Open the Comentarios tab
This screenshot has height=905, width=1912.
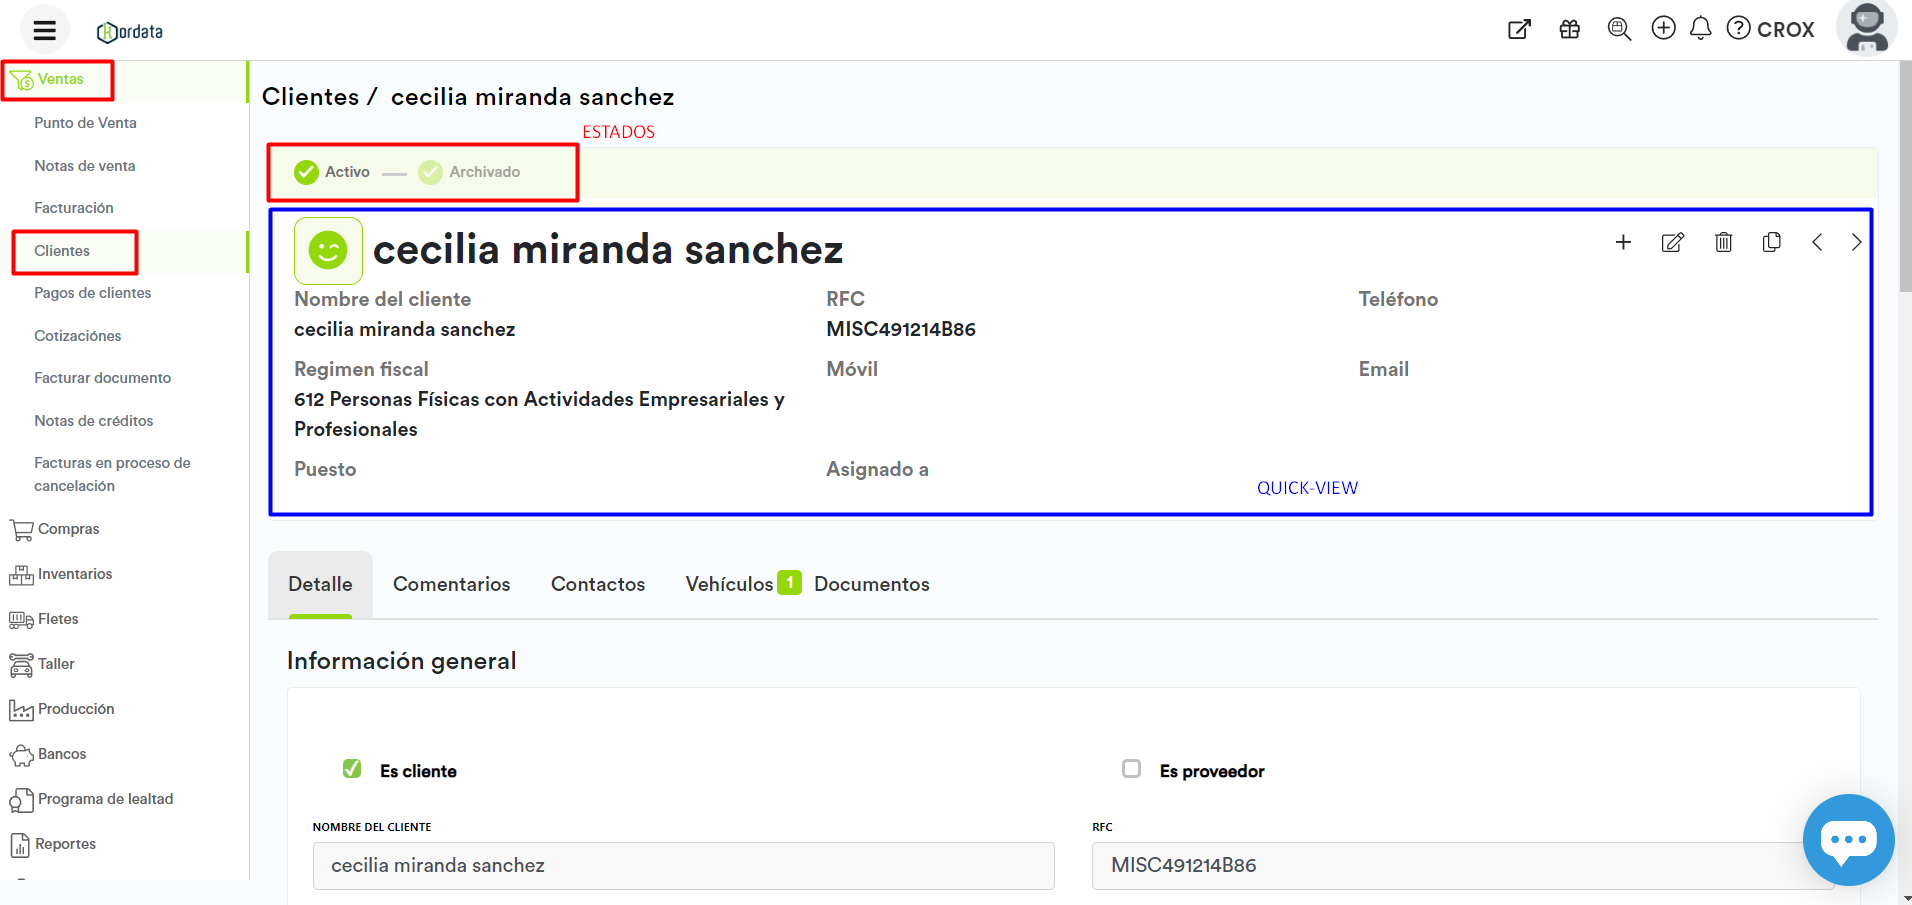[x=451, y=584]
